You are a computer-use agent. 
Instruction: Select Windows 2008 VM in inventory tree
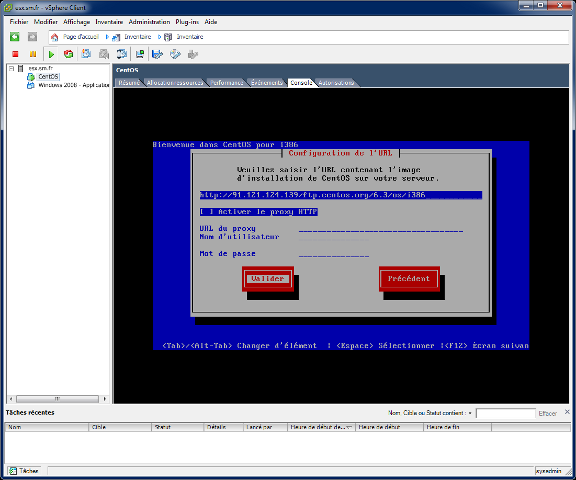pos(73,85)
